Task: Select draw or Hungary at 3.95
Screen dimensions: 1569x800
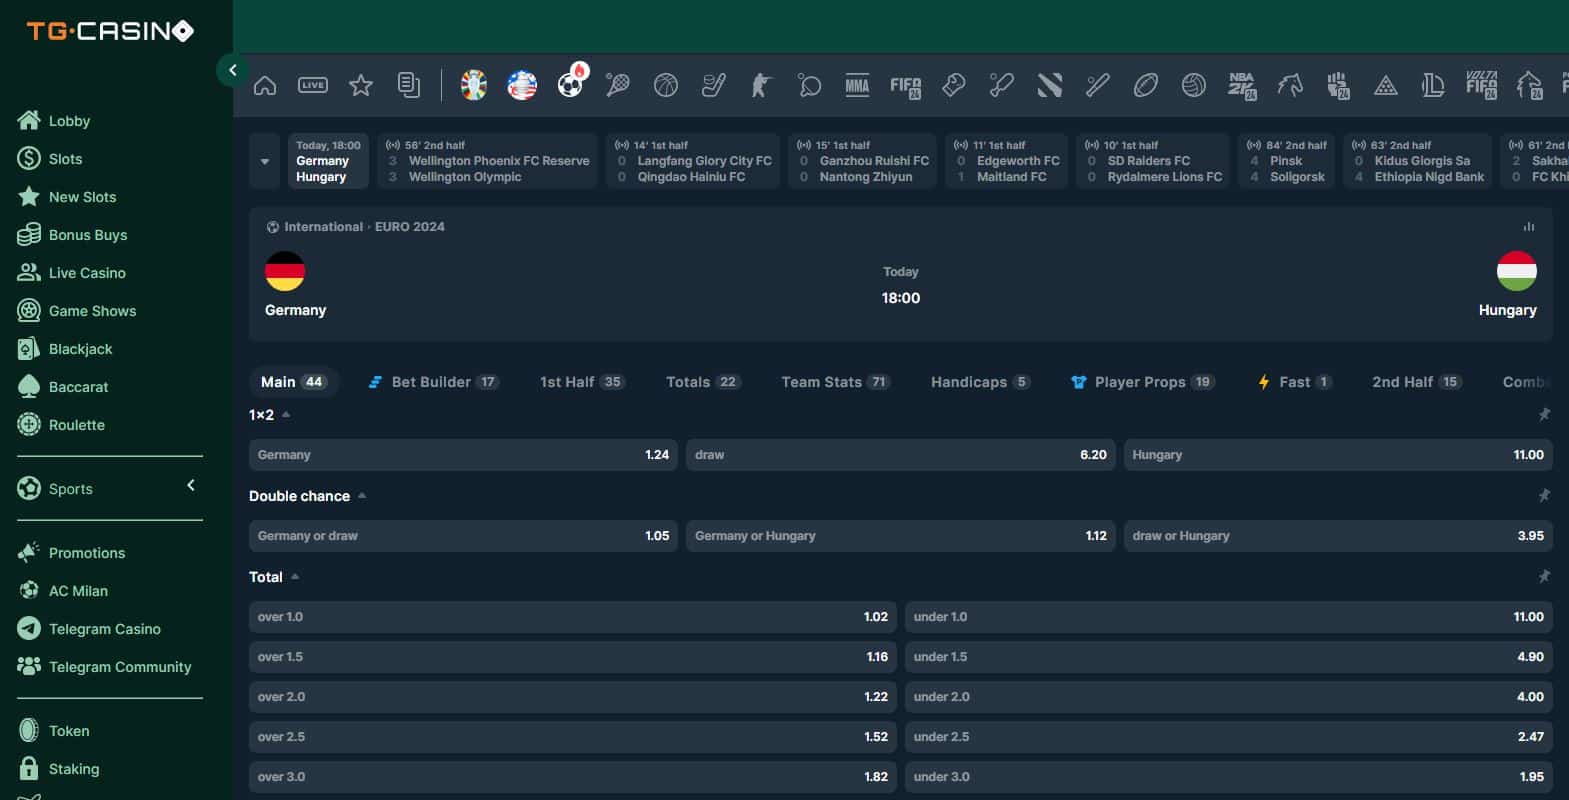Action: [1338, 536]
